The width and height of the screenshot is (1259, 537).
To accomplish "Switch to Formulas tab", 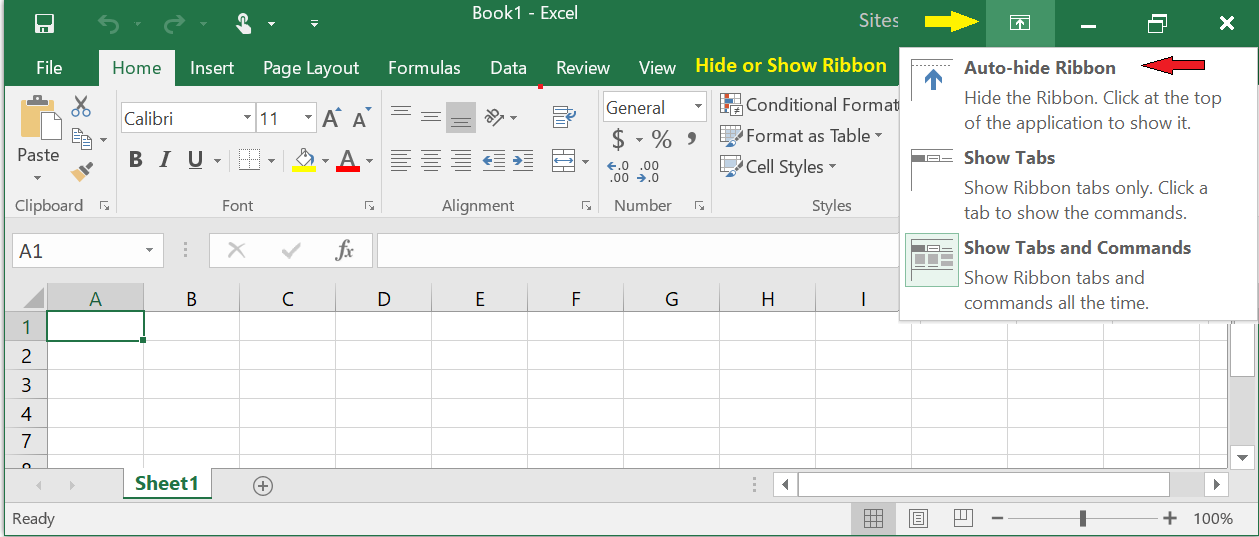I will pyautogui.click(x=424, y=68).
